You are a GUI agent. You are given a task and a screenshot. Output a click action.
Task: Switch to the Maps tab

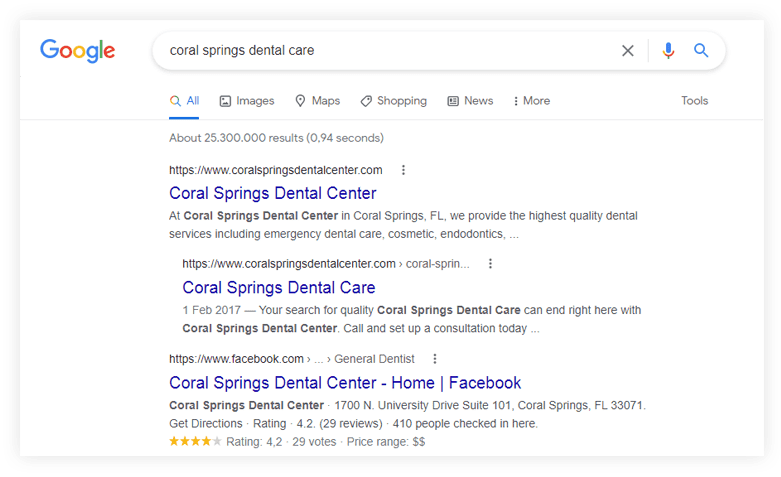[x=317, y=101]
